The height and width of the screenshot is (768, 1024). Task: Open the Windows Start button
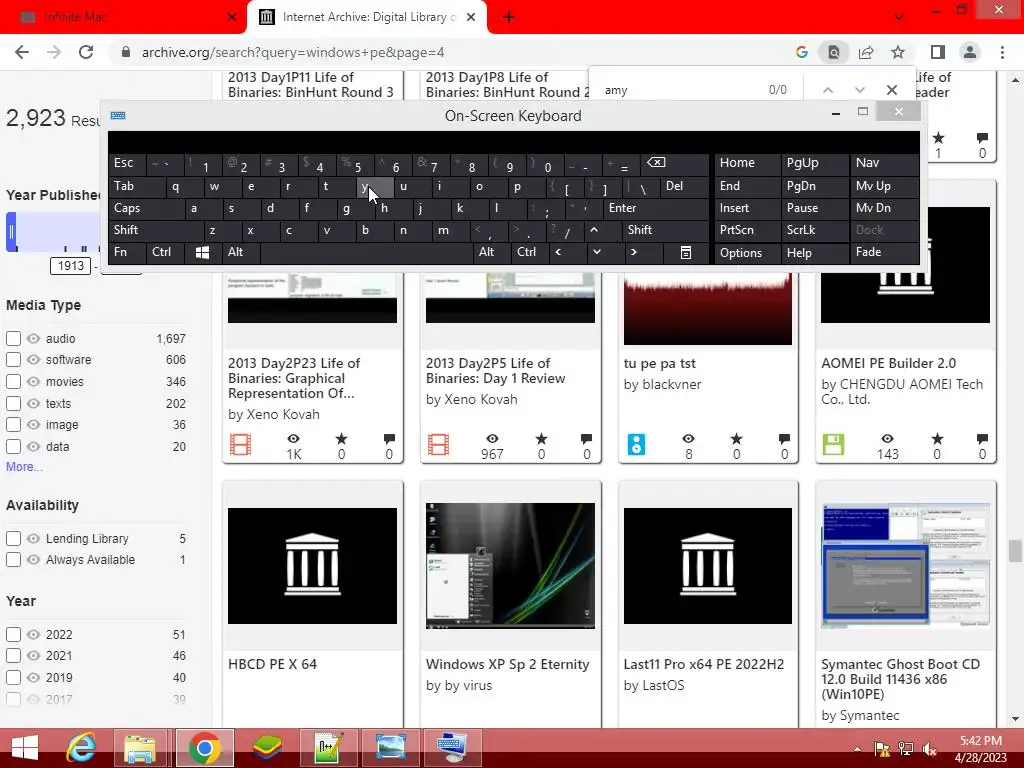(x=25, y=748)
